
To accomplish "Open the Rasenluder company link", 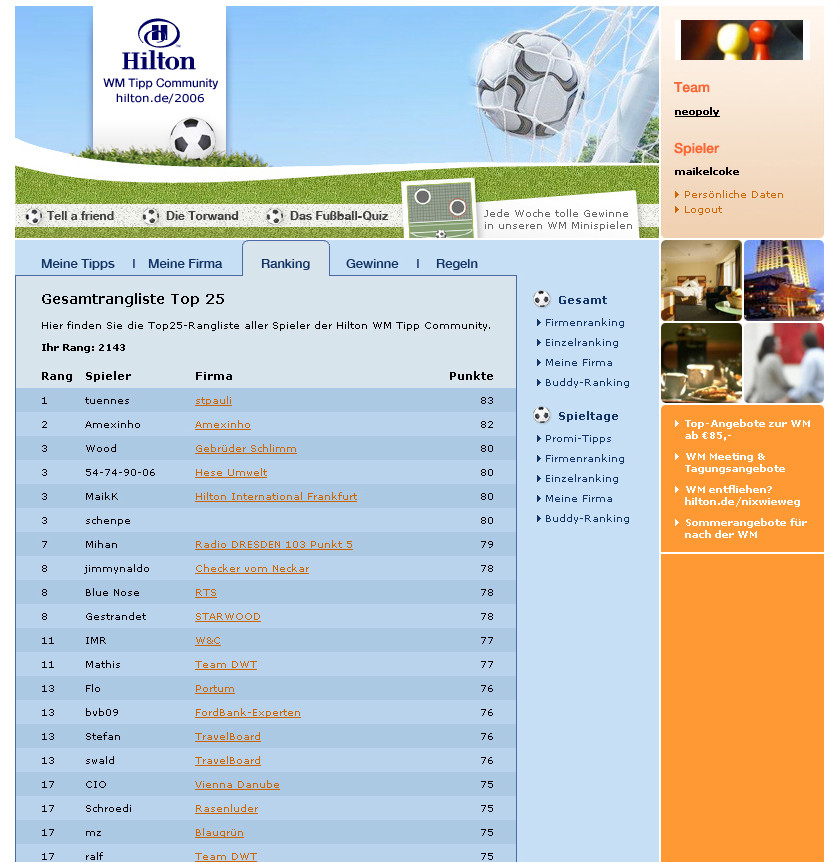I will (x=226, y=809).
